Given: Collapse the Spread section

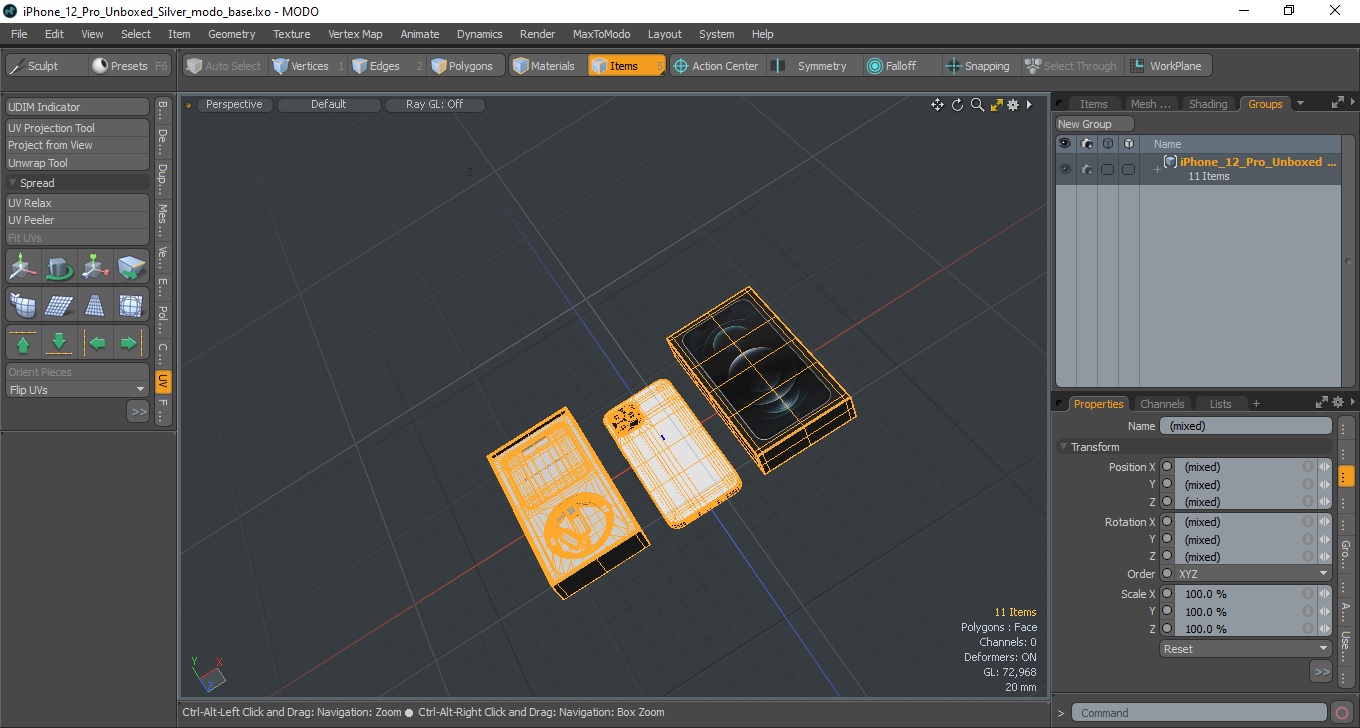Looking at the screenshot, I should 13,183.
